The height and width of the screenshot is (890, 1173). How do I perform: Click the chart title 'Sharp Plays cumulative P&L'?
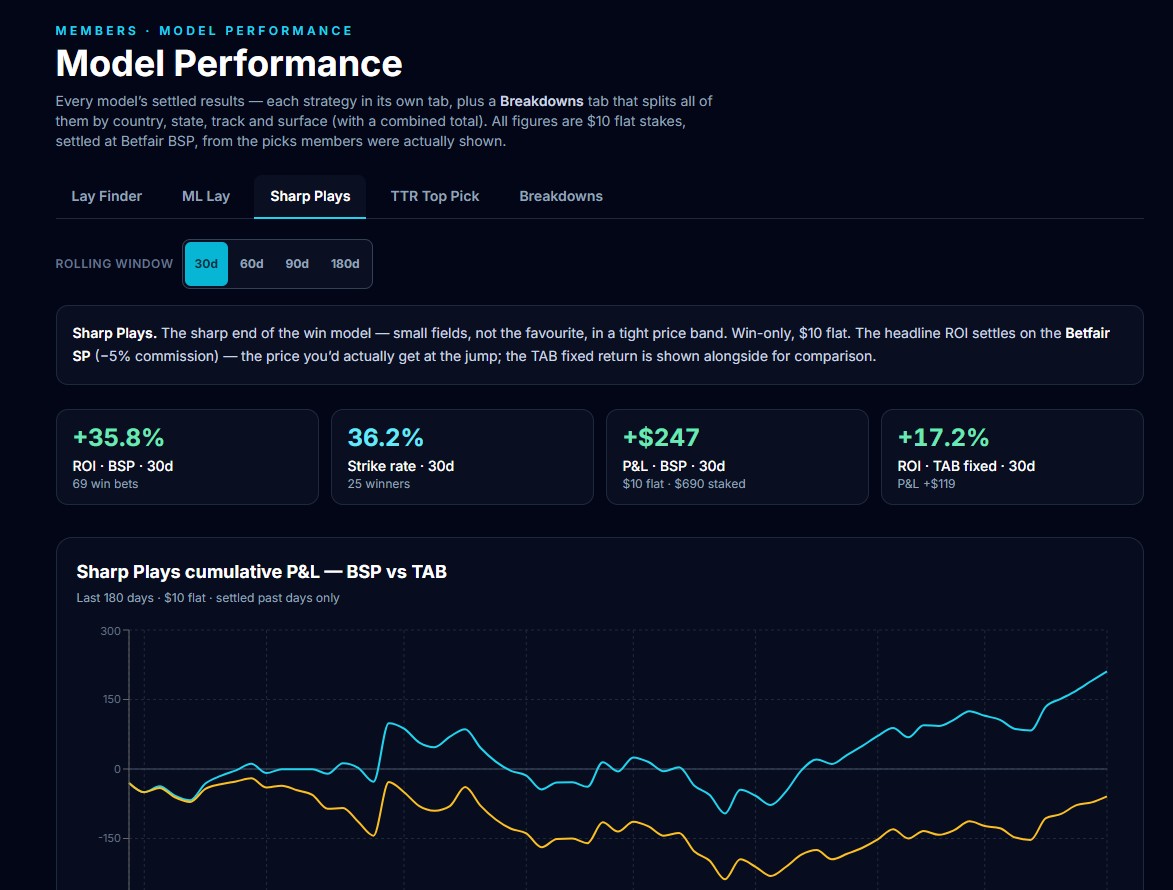point(262,572)
